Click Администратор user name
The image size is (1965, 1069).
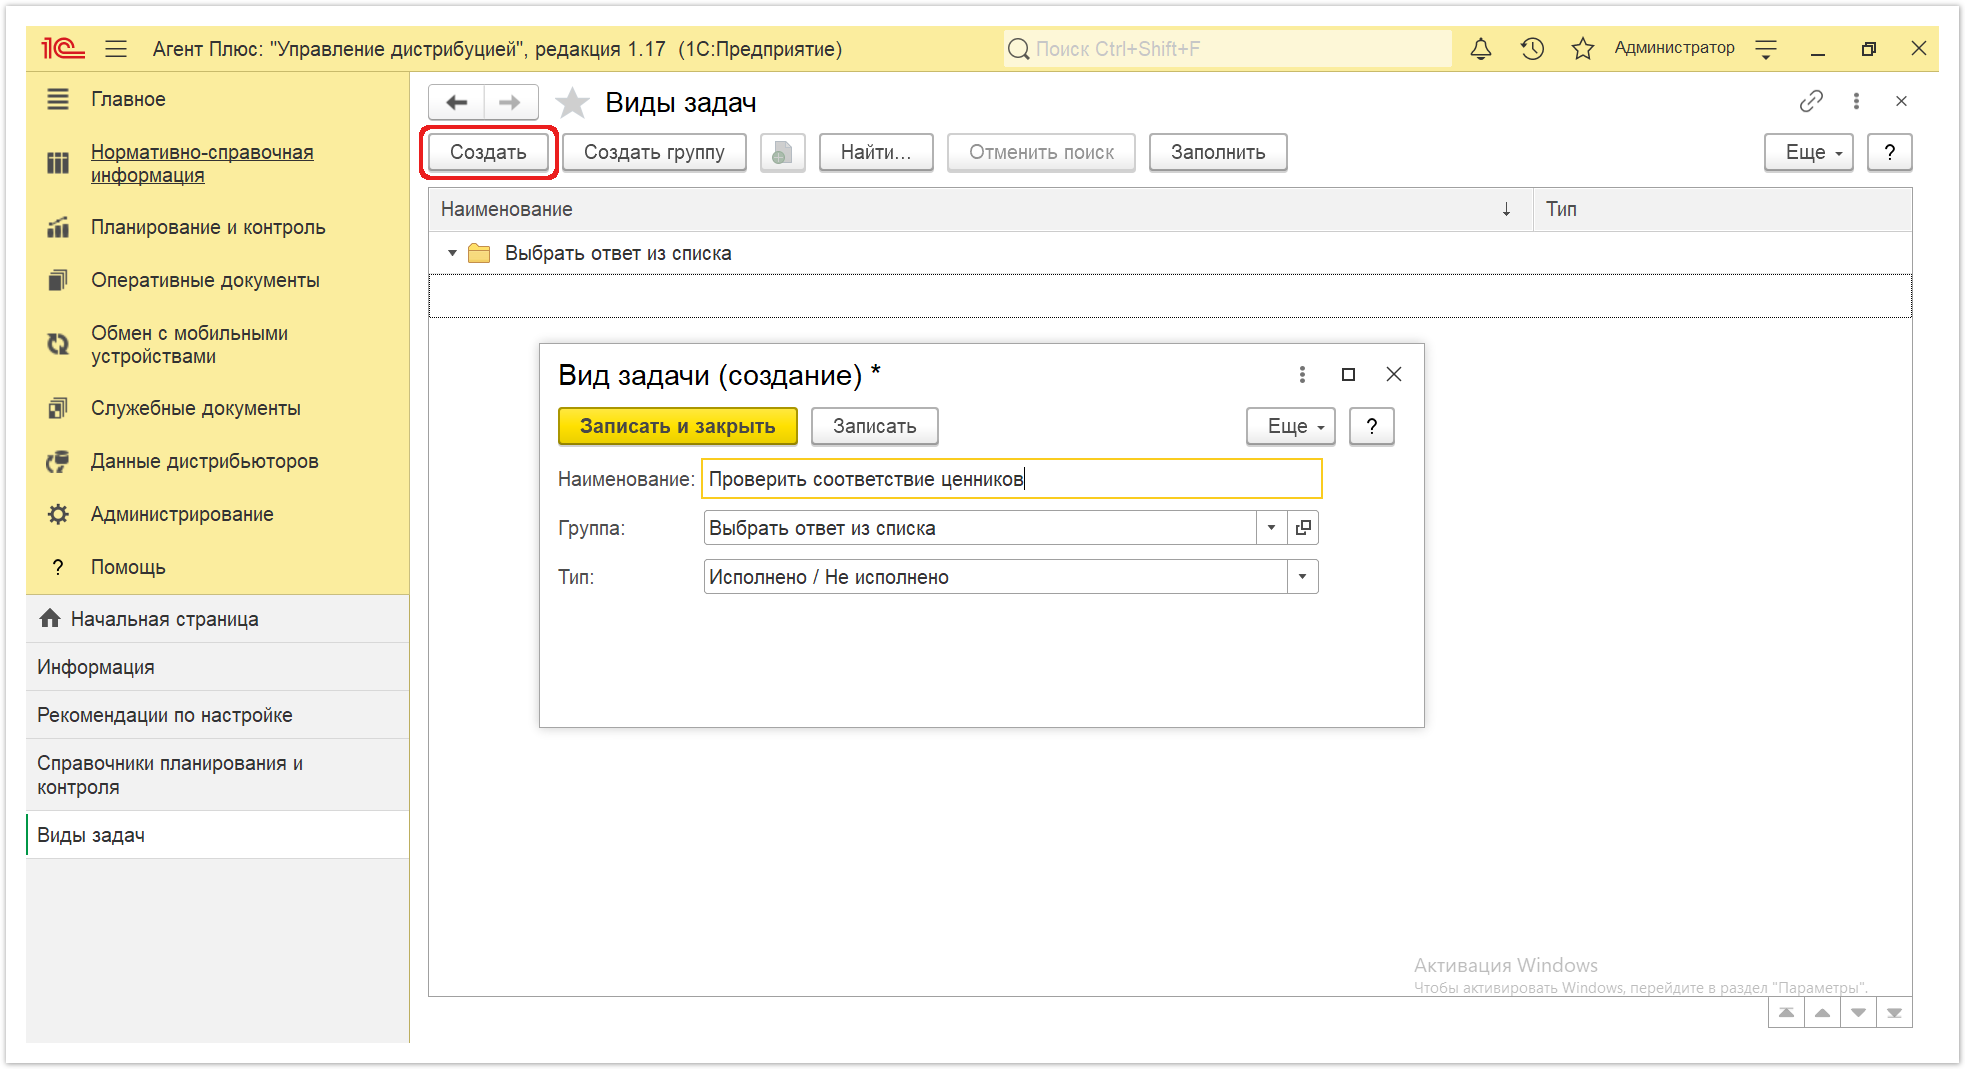click(x=1674, y=48)
